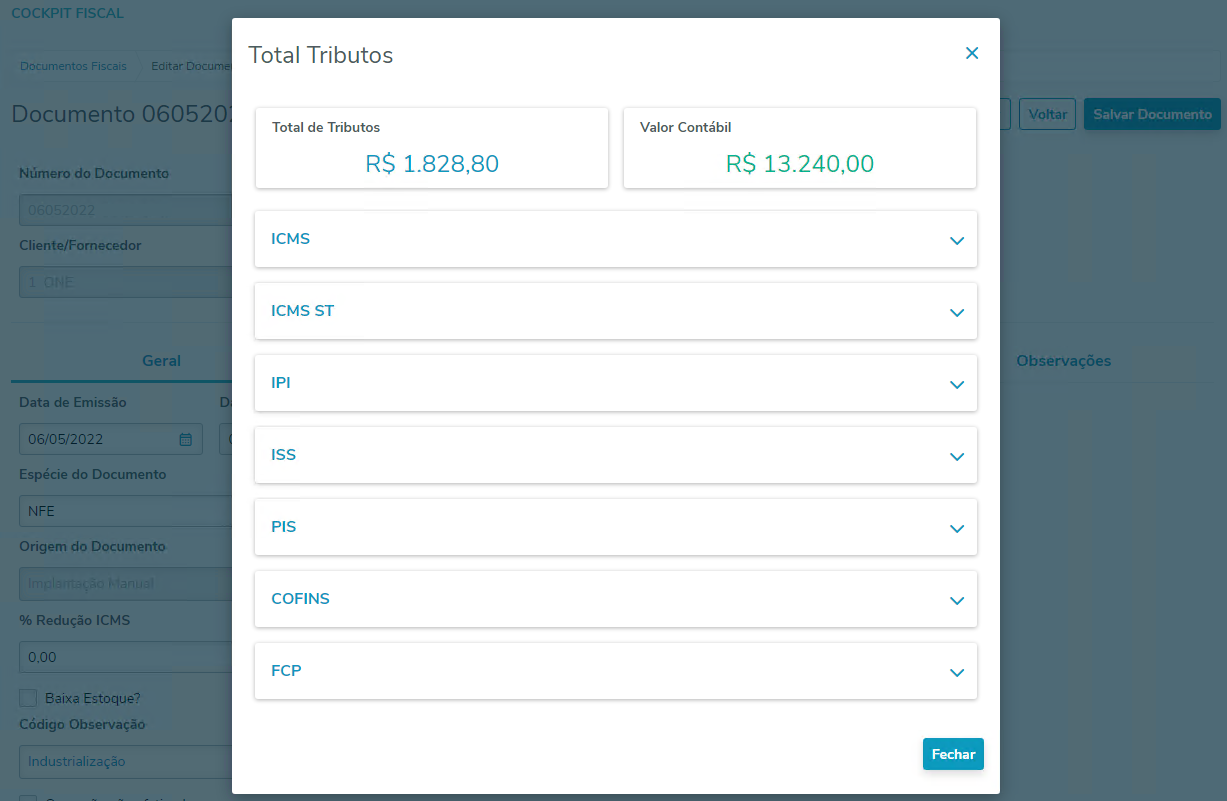This screenshot has height=801, width=1227.
Task: Expand the ICMS ST section chevron
Action: [956, 312]
